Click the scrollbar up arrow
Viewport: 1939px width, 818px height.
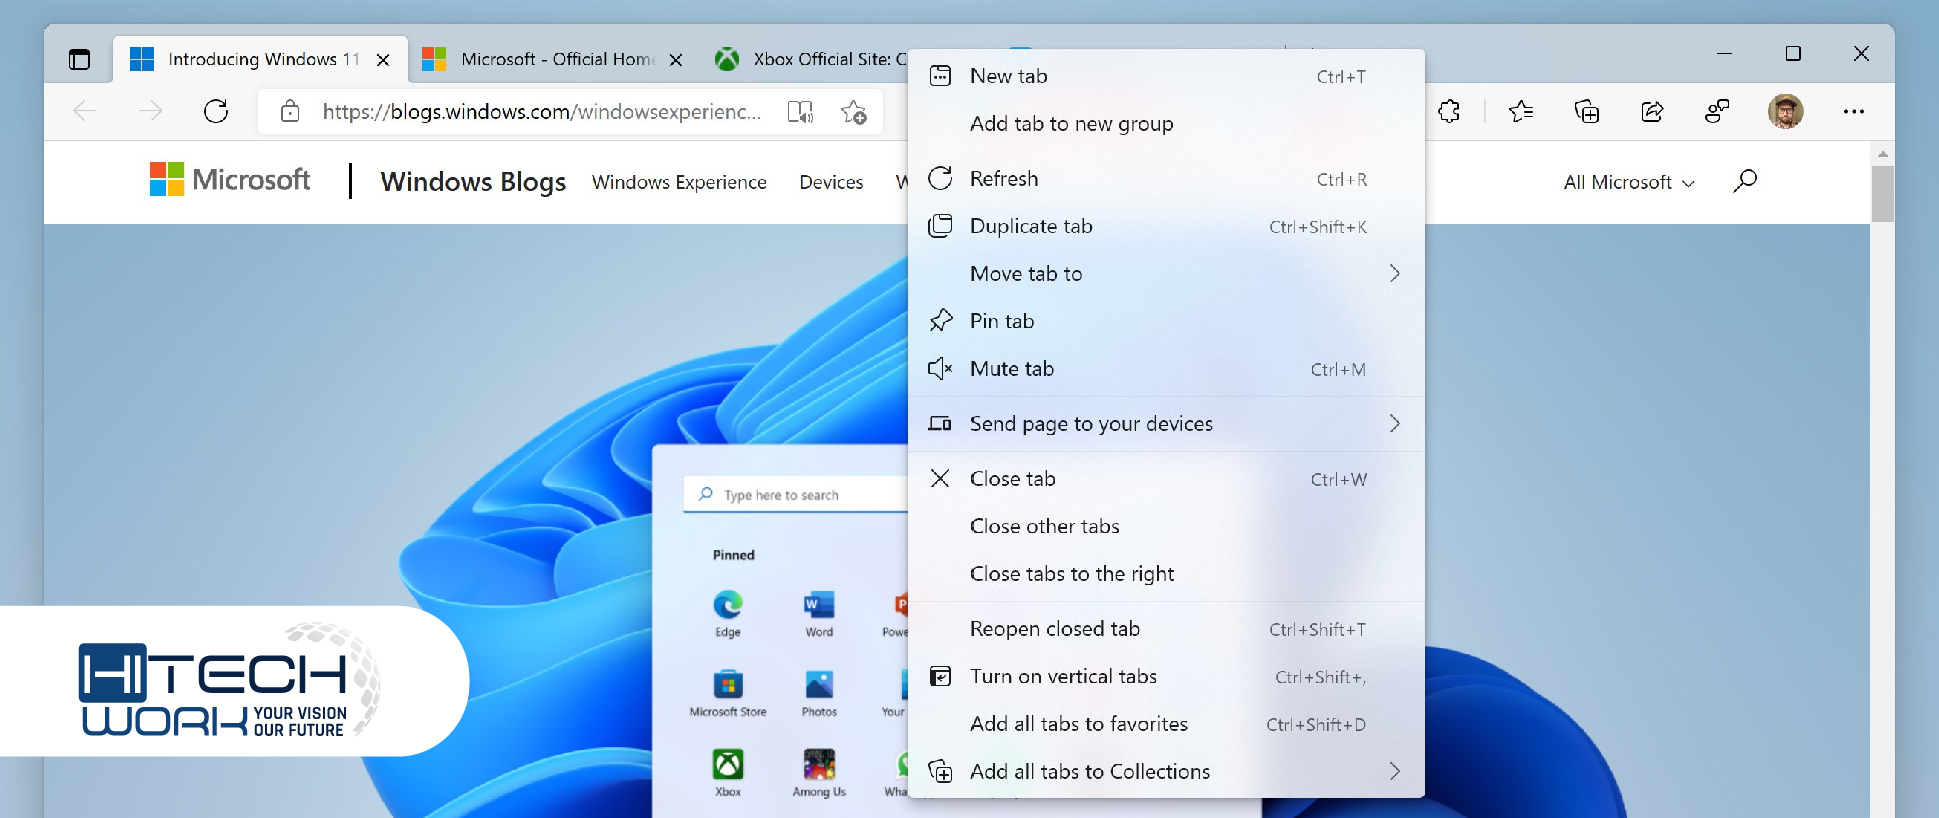tap(1882, 154)
